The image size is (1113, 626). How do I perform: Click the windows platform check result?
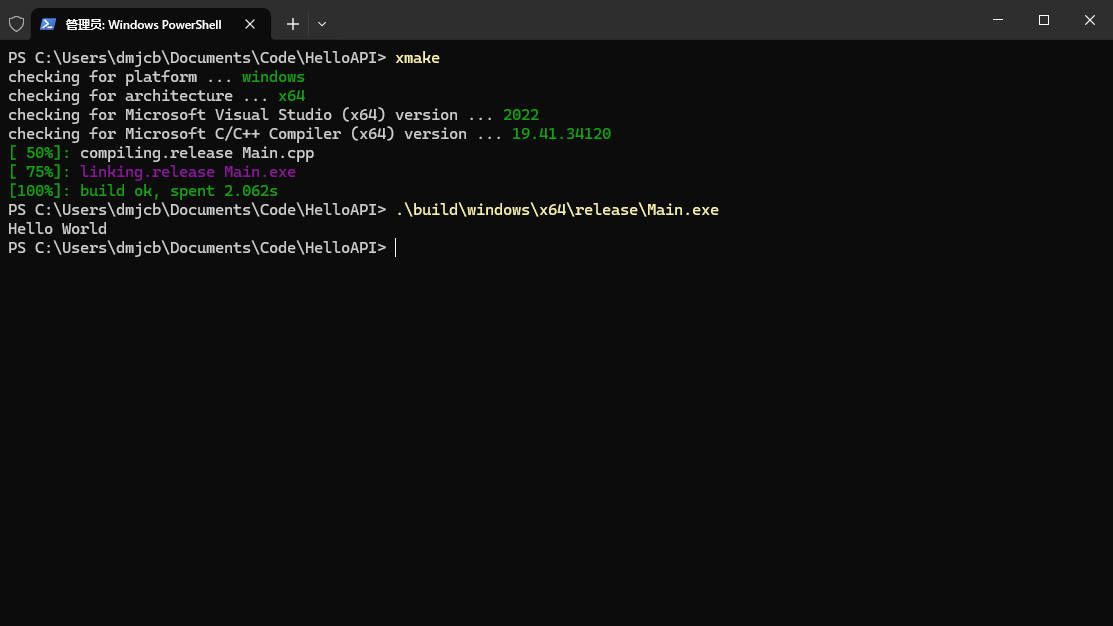point(272,76)
